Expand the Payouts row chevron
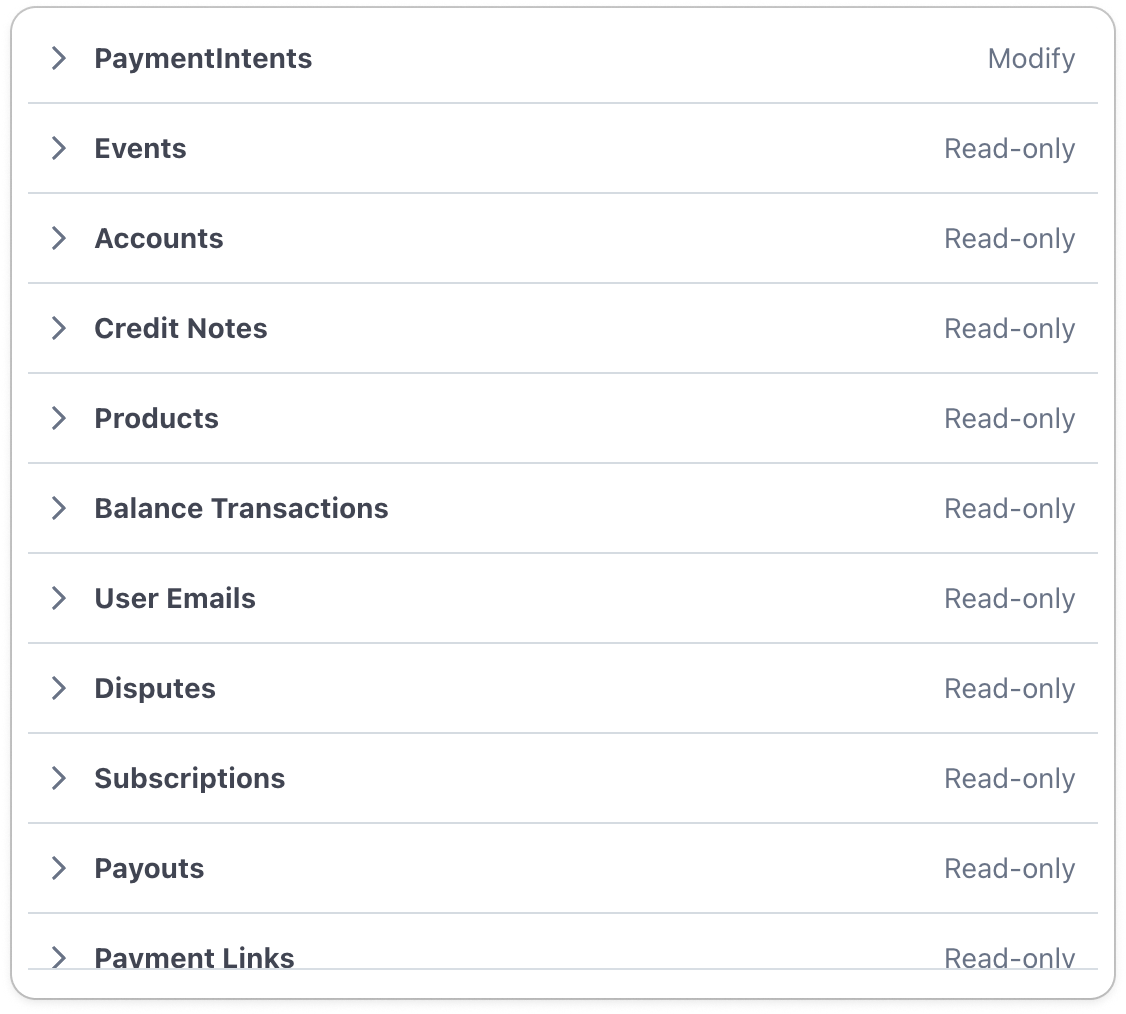 pos(59,868)
